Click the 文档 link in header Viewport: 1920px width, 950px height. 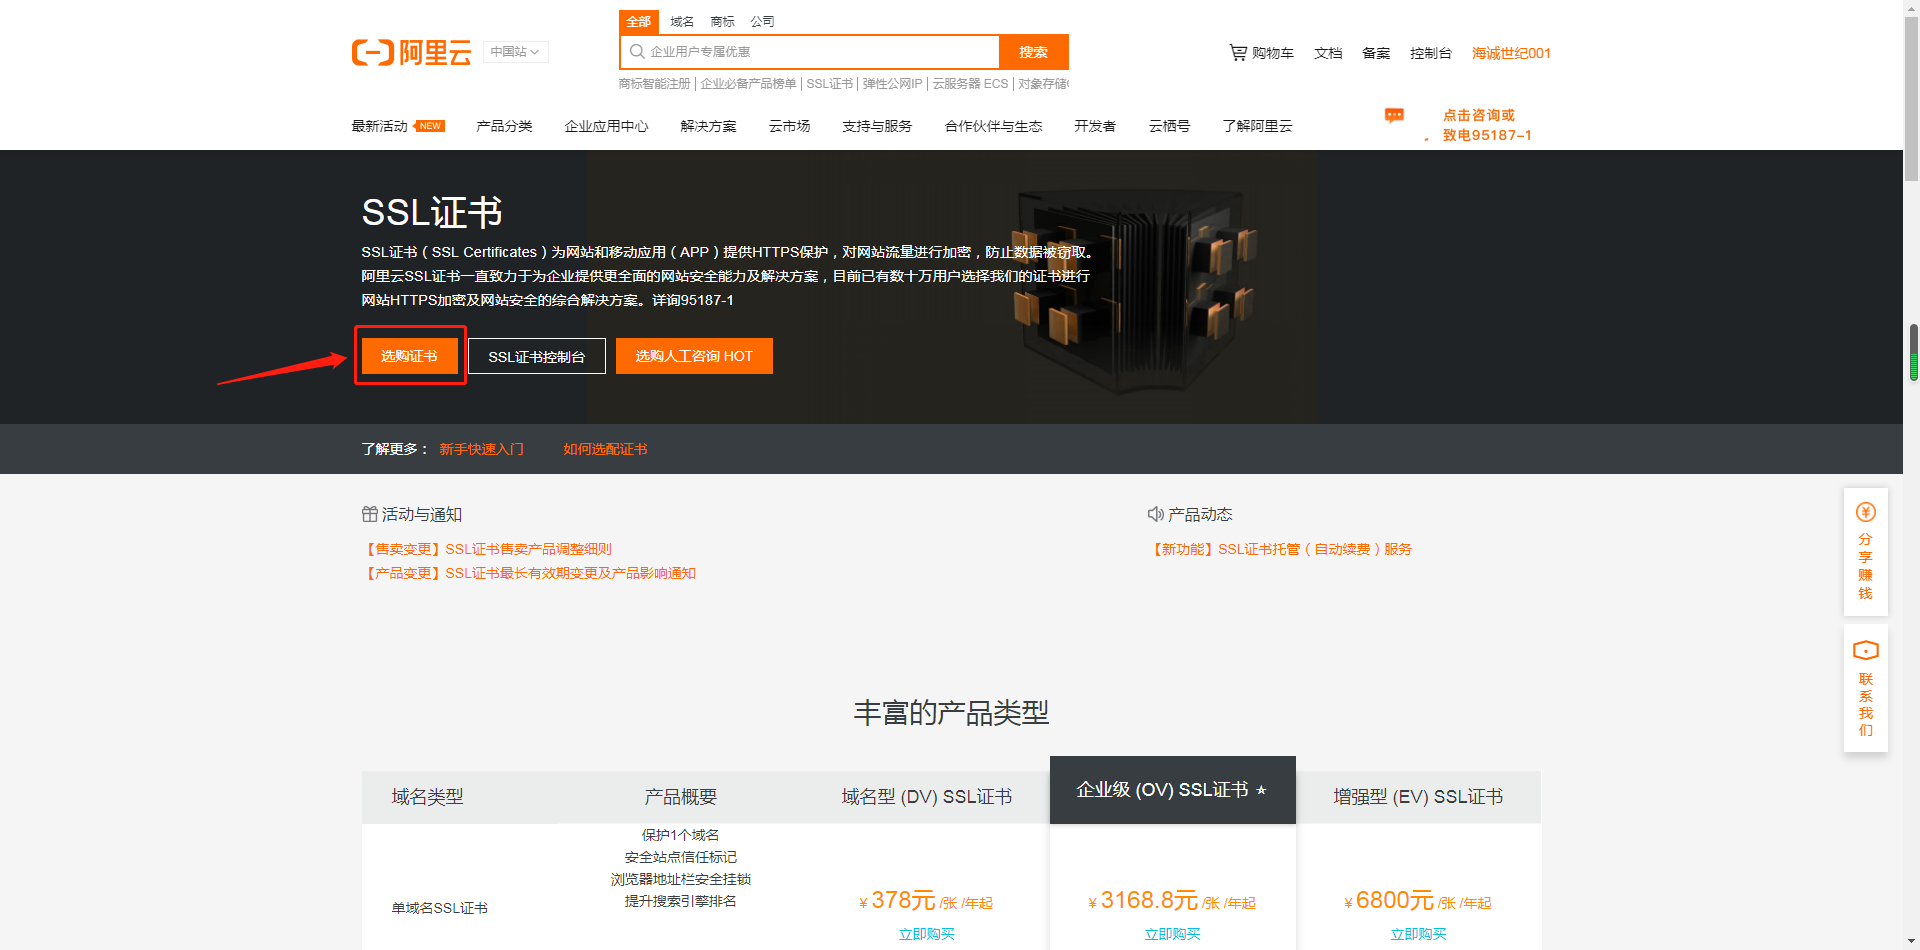tap(1328, 53)
